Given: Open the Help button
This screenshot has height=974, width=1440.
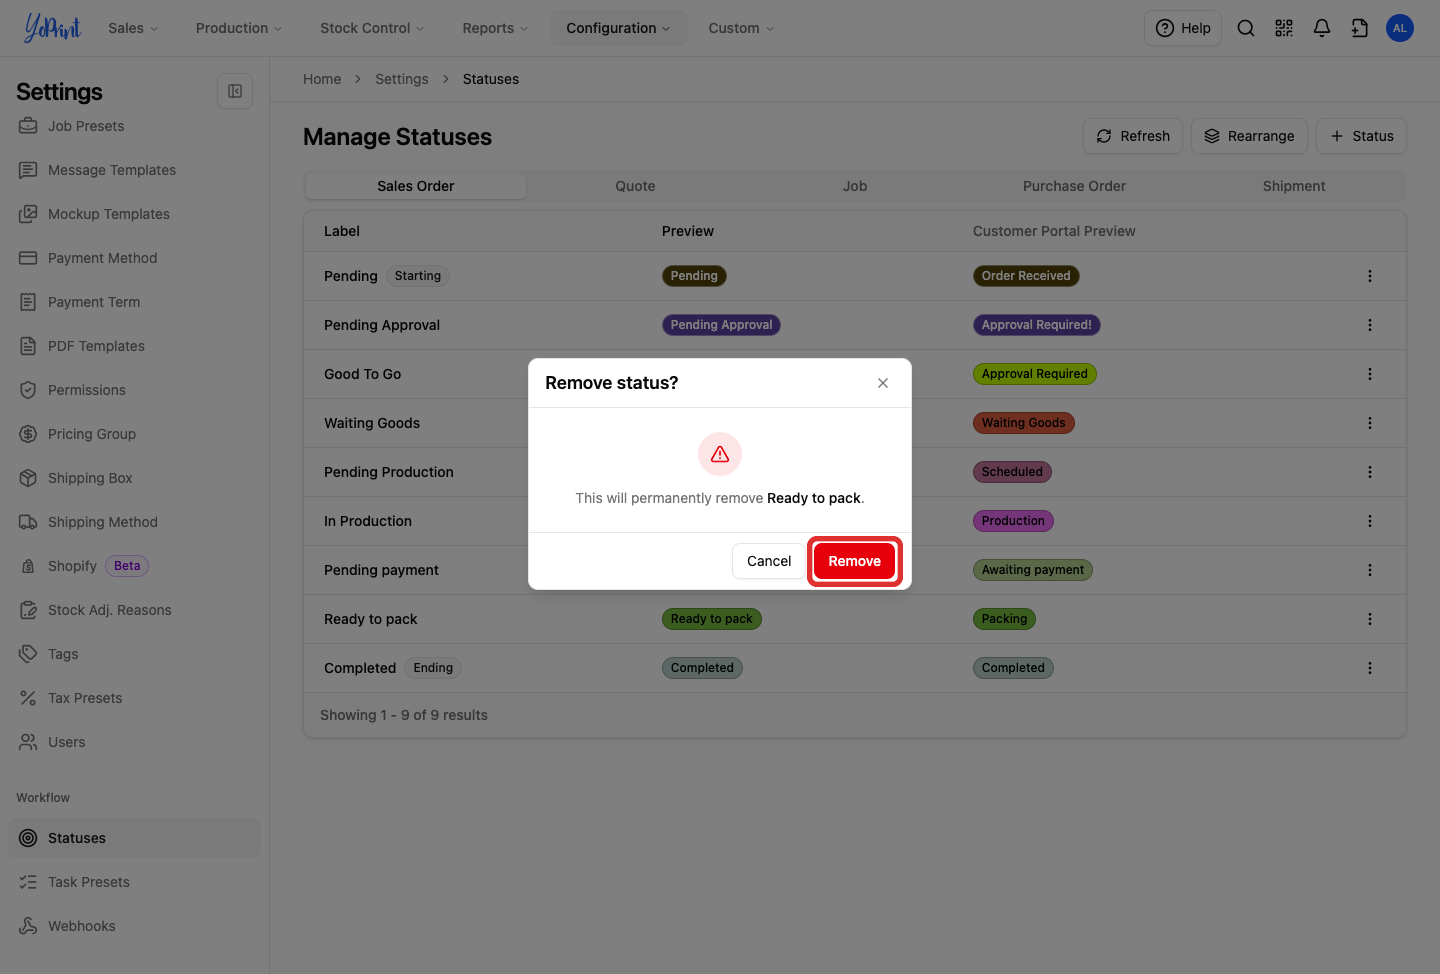Looking at the screenshot, I should pyautogui.click(x=1183, y=28).
